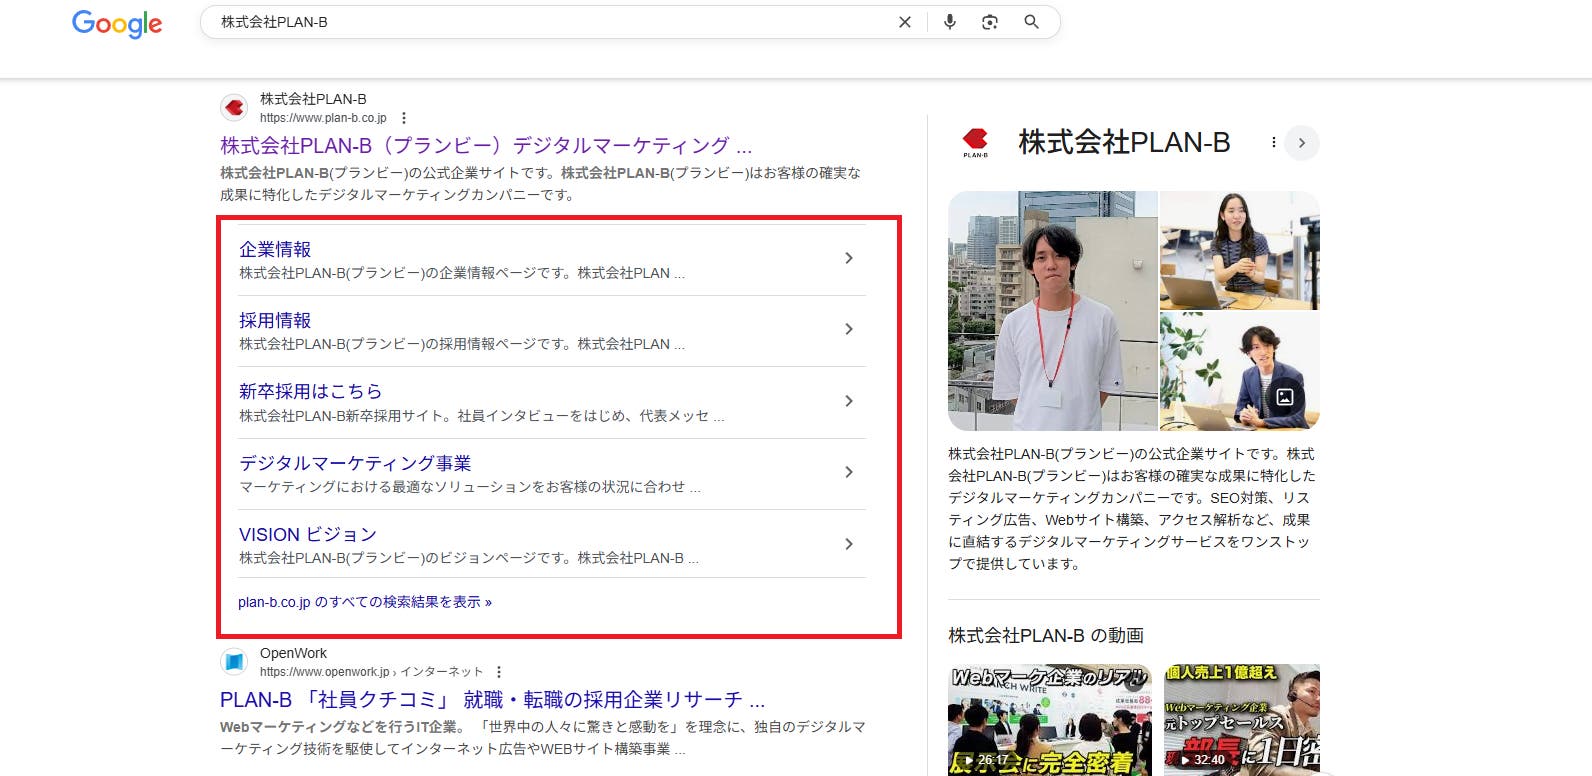Expand chevron on the VISION ビジョン row
The height and width of the screenshot is (776, 1592).
(x=849, y=544)
